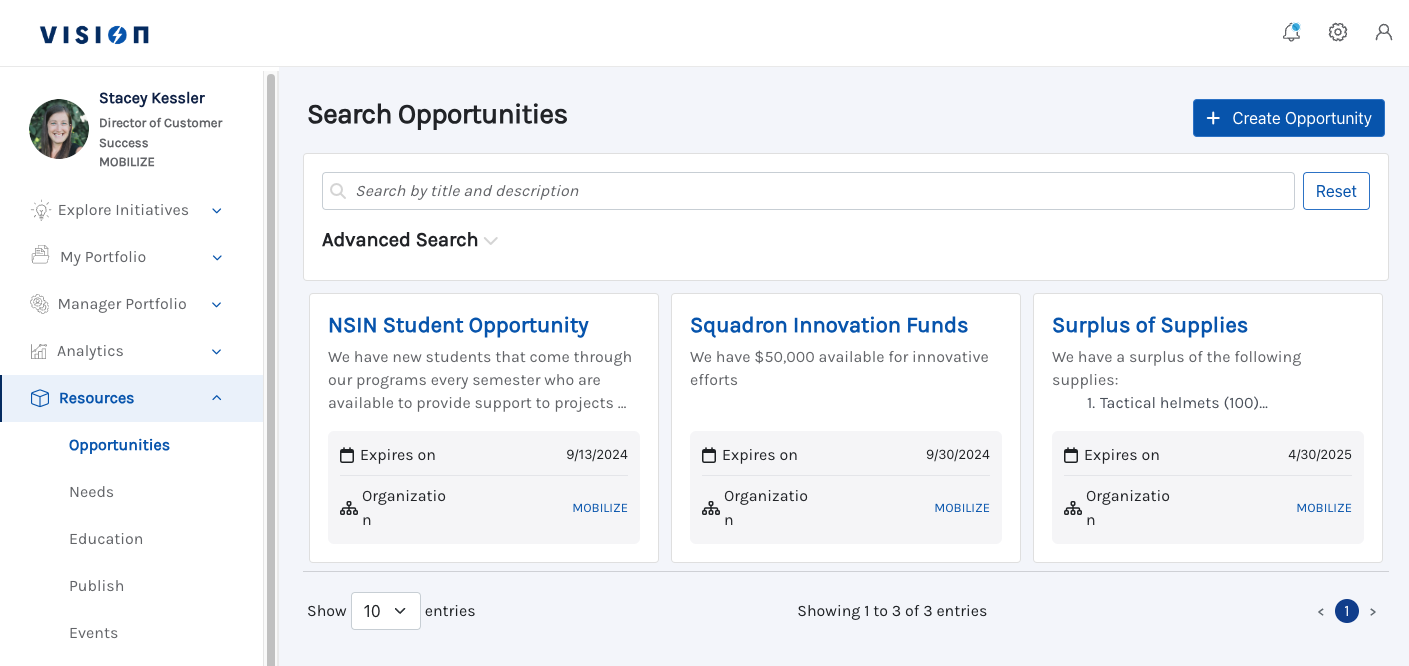Open the notifications bell icon
This screenshot has width=1409, height=666.
pyautogui.click(x=1291, y=33)
